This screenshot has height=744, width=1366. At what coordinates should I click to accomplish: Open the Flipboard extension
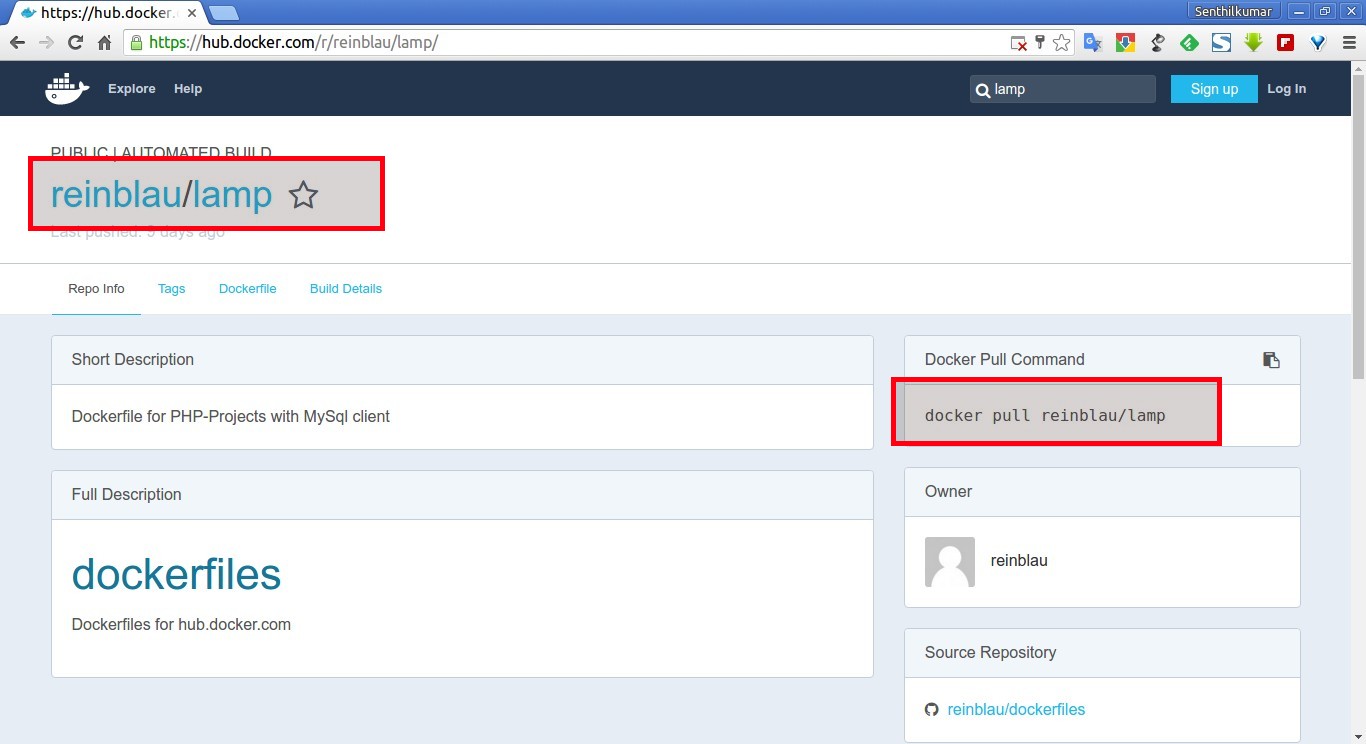point(1285,43)
